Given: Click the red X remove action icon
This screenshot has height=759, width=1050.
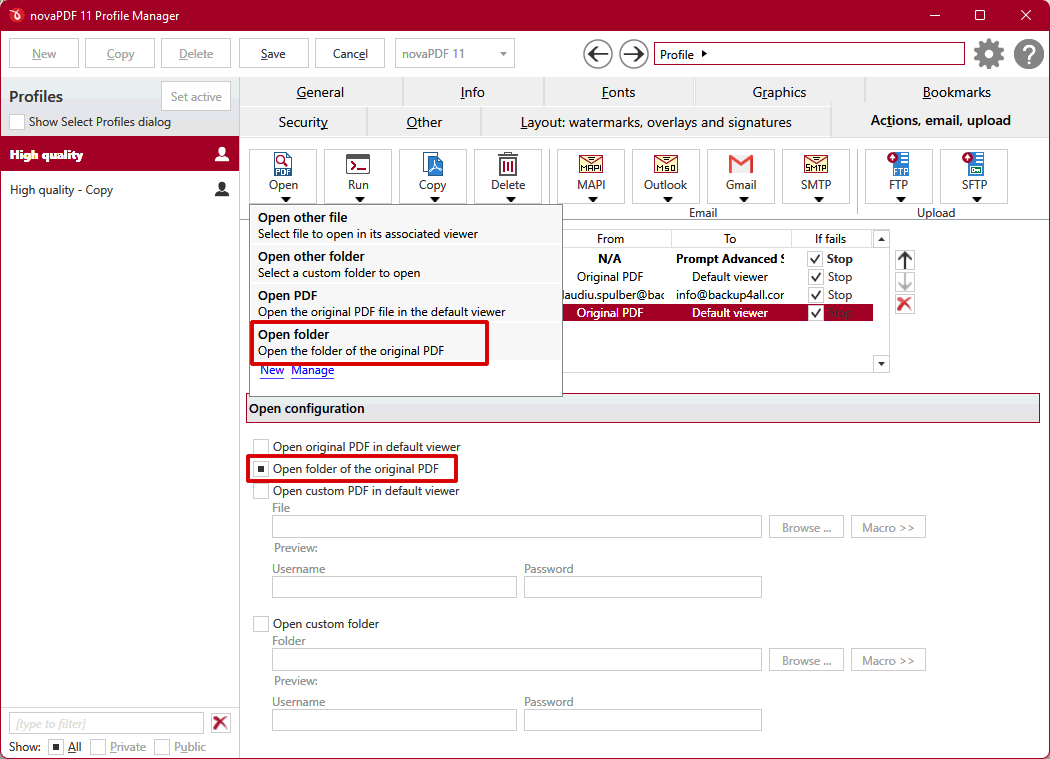Looking at the screenshot, I should pos(905,304).
